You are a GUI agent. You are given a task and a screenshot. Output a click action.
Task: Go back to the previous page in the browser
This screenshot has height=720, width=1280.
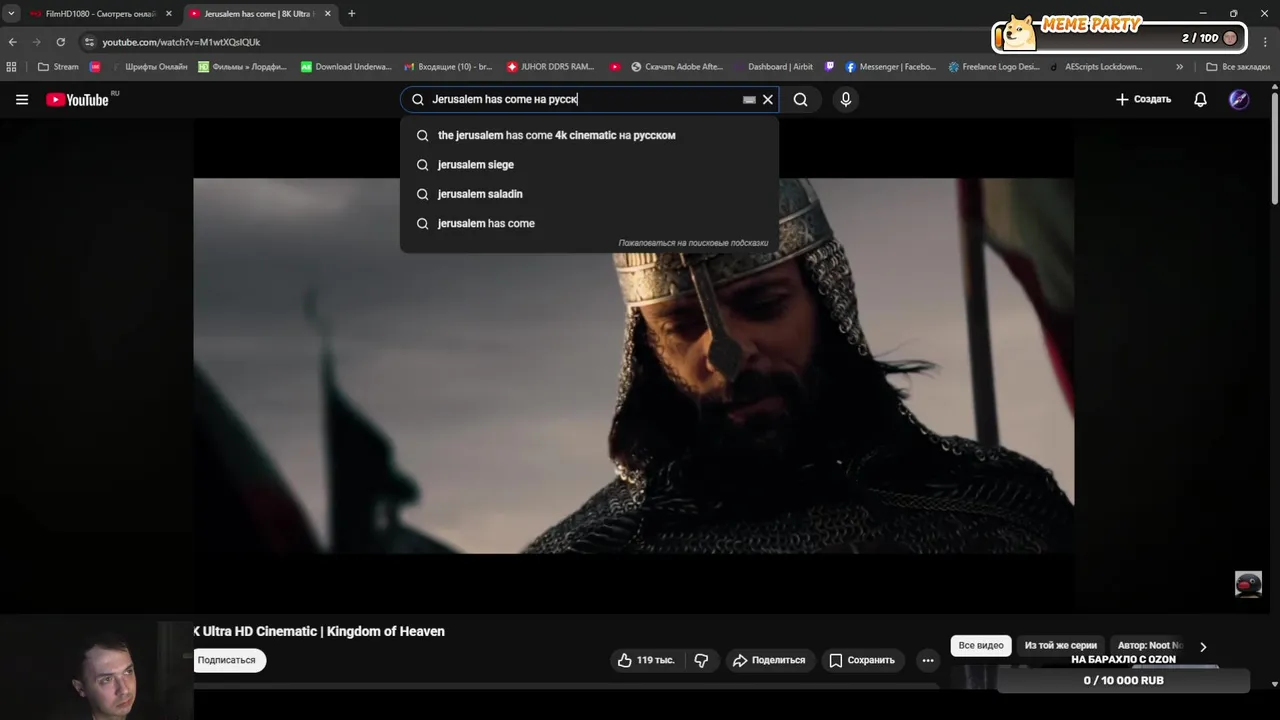point(12,42)
